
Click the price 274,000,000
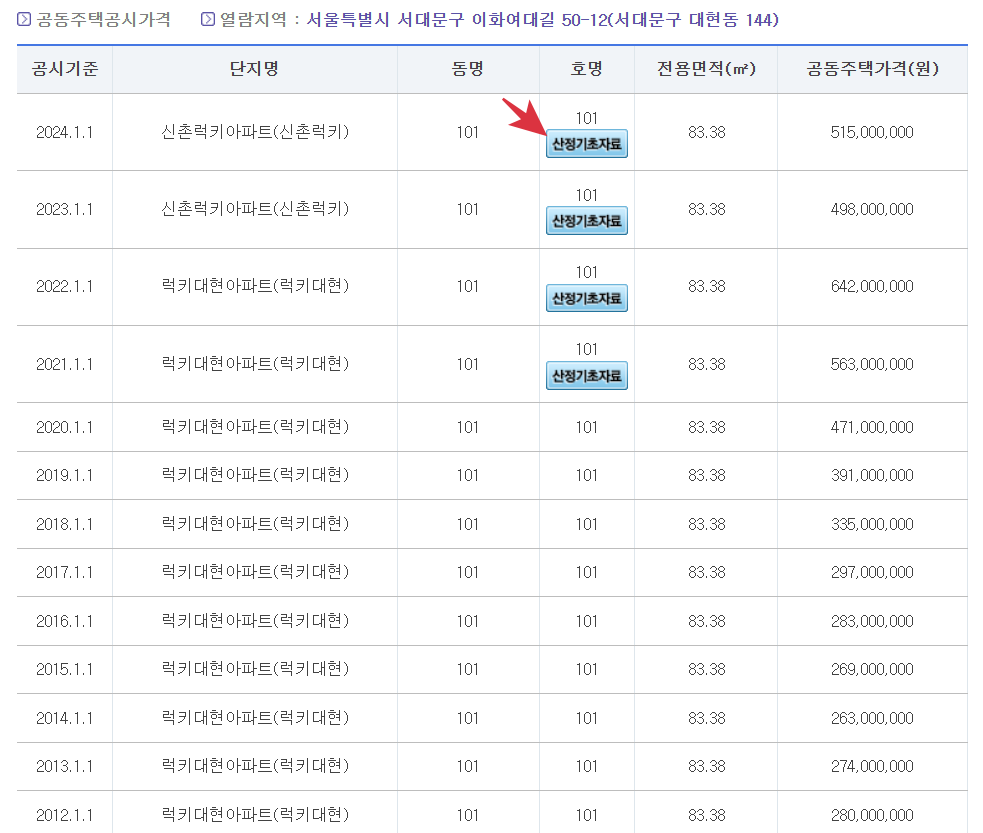[872, 767]
